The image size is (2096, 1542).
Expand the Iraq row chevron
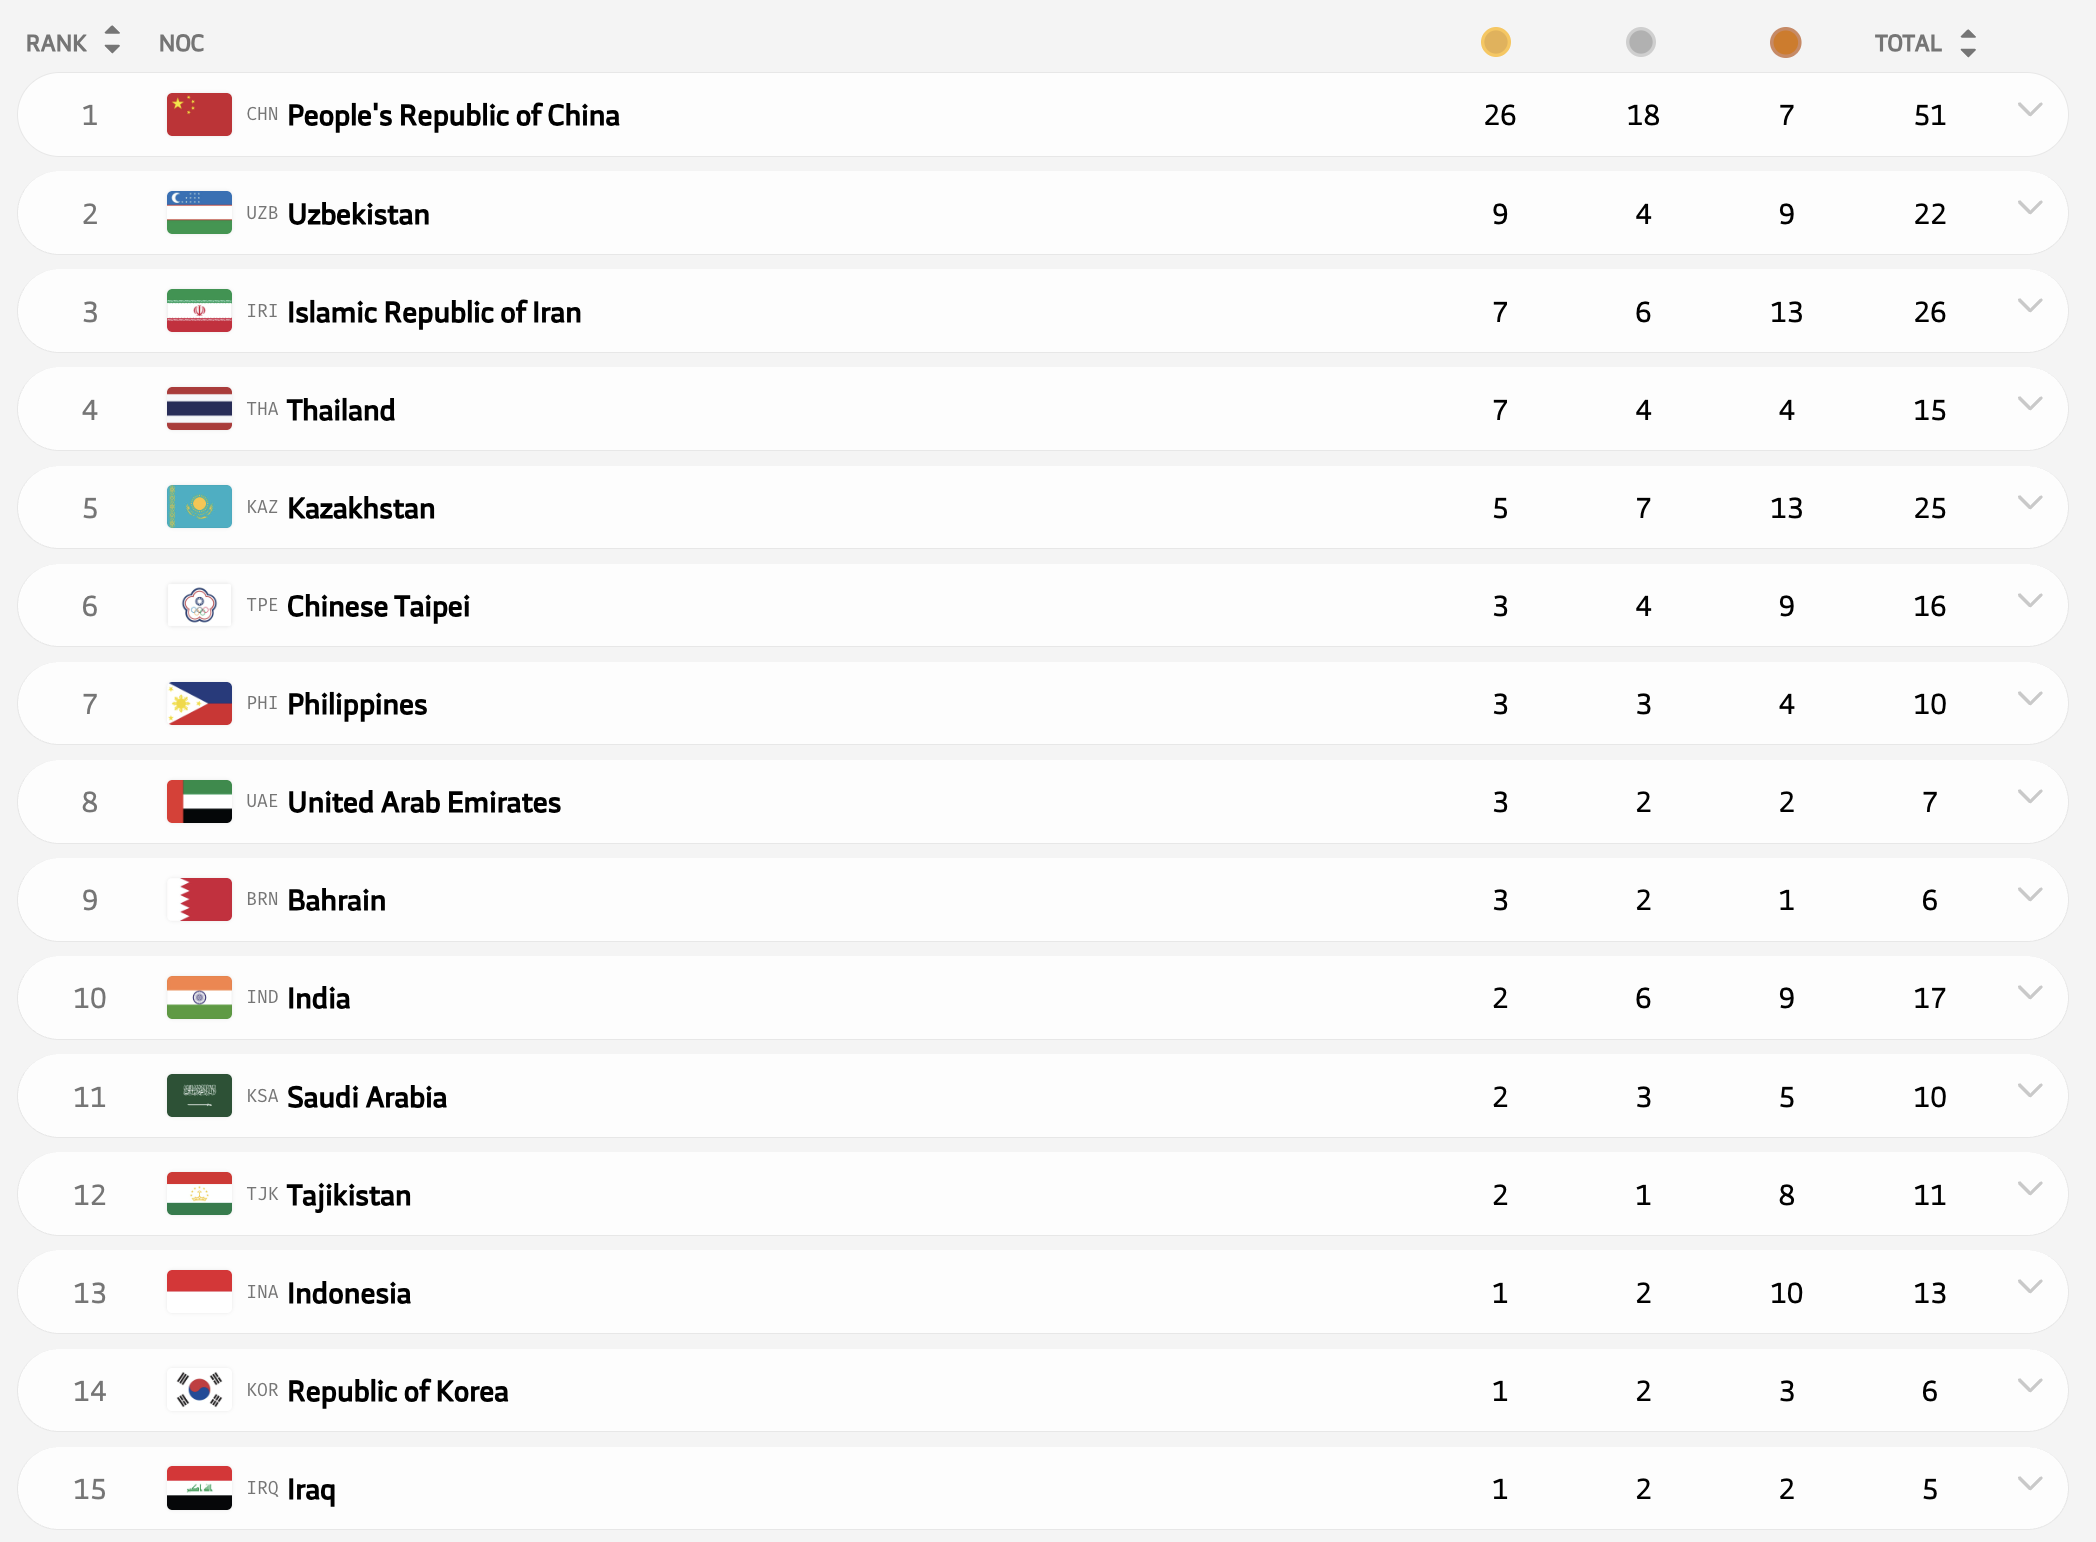click(2029, 1484)
